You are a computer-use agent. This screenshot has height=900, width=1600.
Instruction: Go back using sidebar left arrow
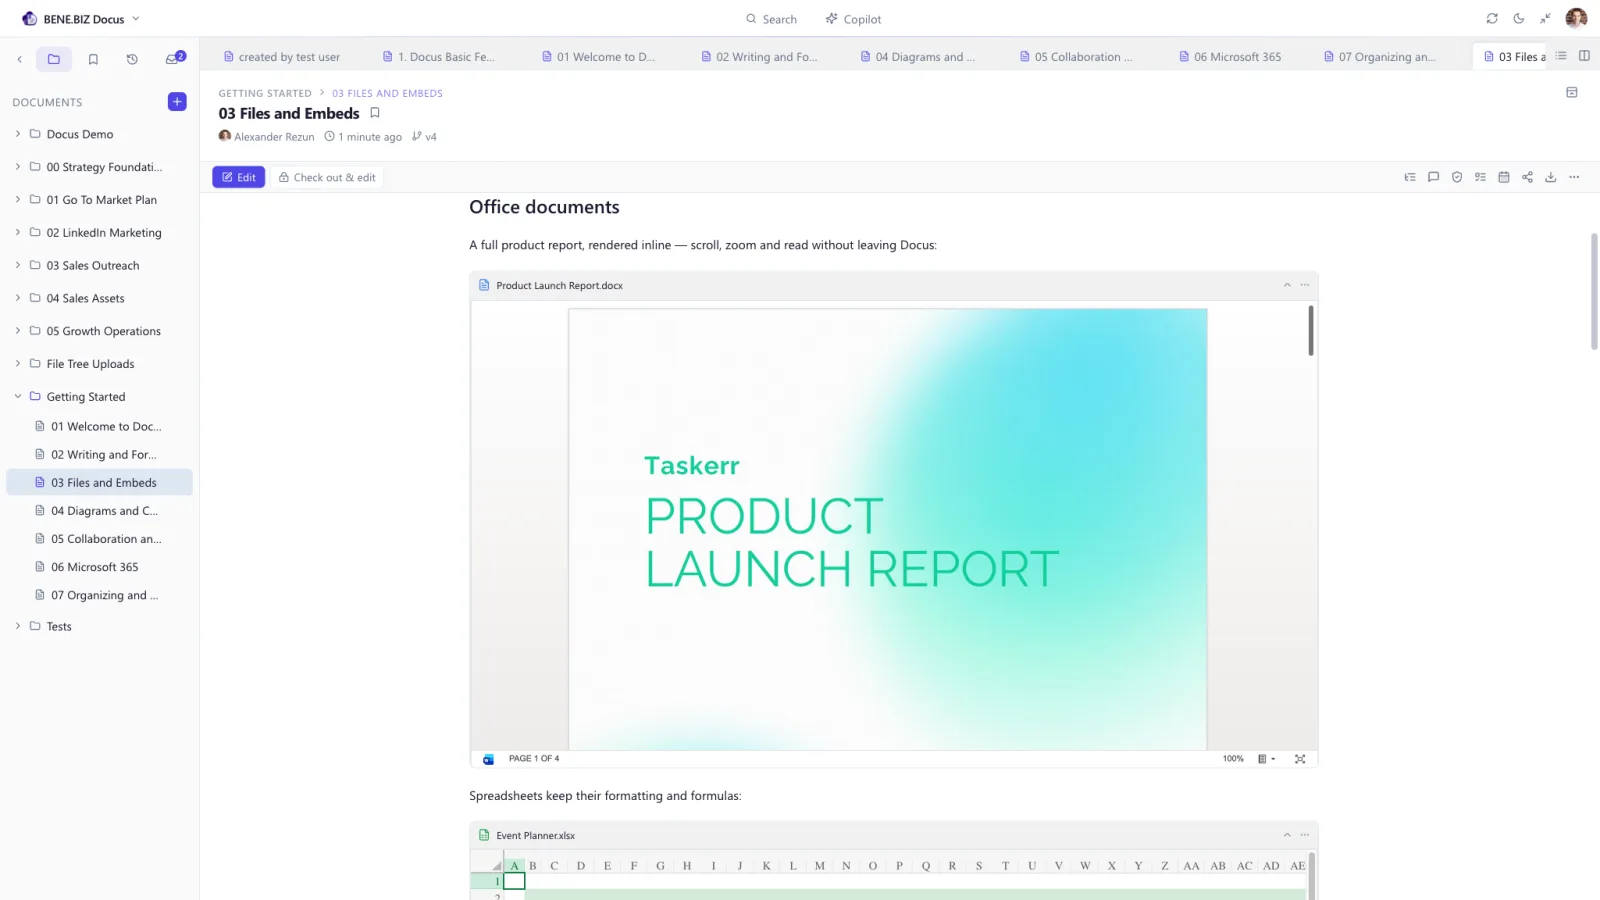19,60
